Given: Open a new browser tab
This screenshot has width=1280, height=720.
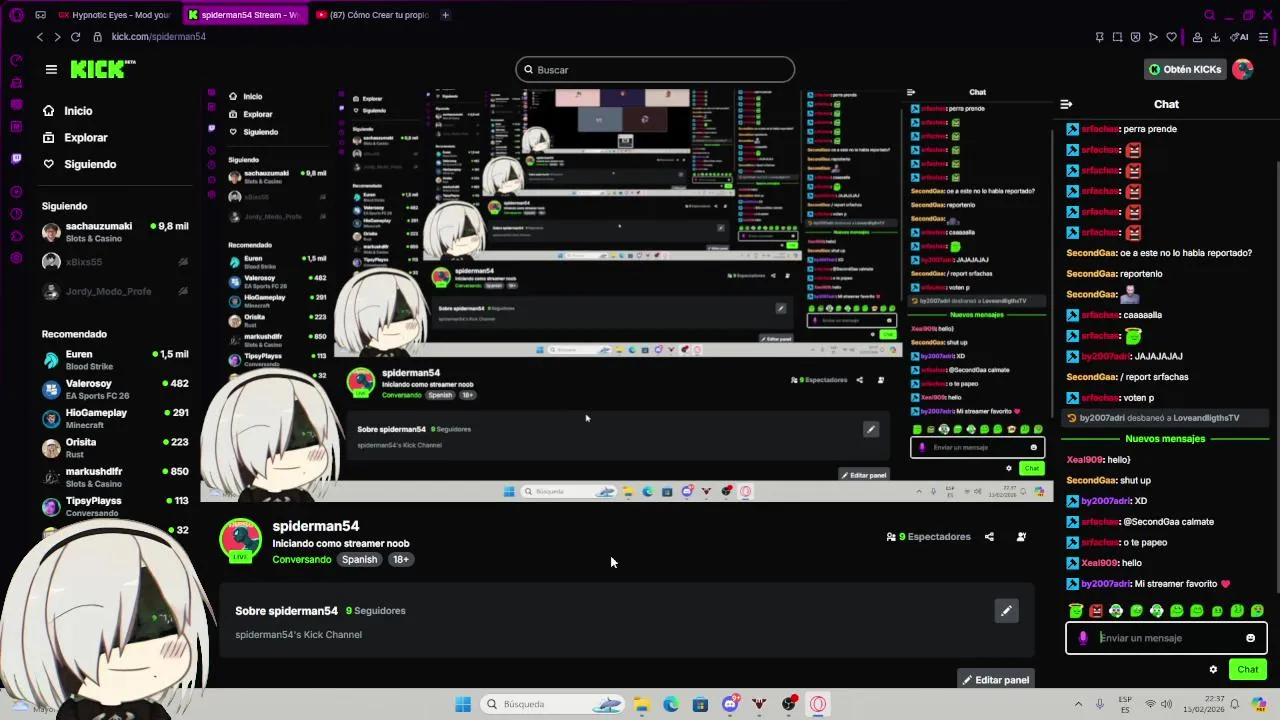Looking at the screenshot, I should pos(446,15).
